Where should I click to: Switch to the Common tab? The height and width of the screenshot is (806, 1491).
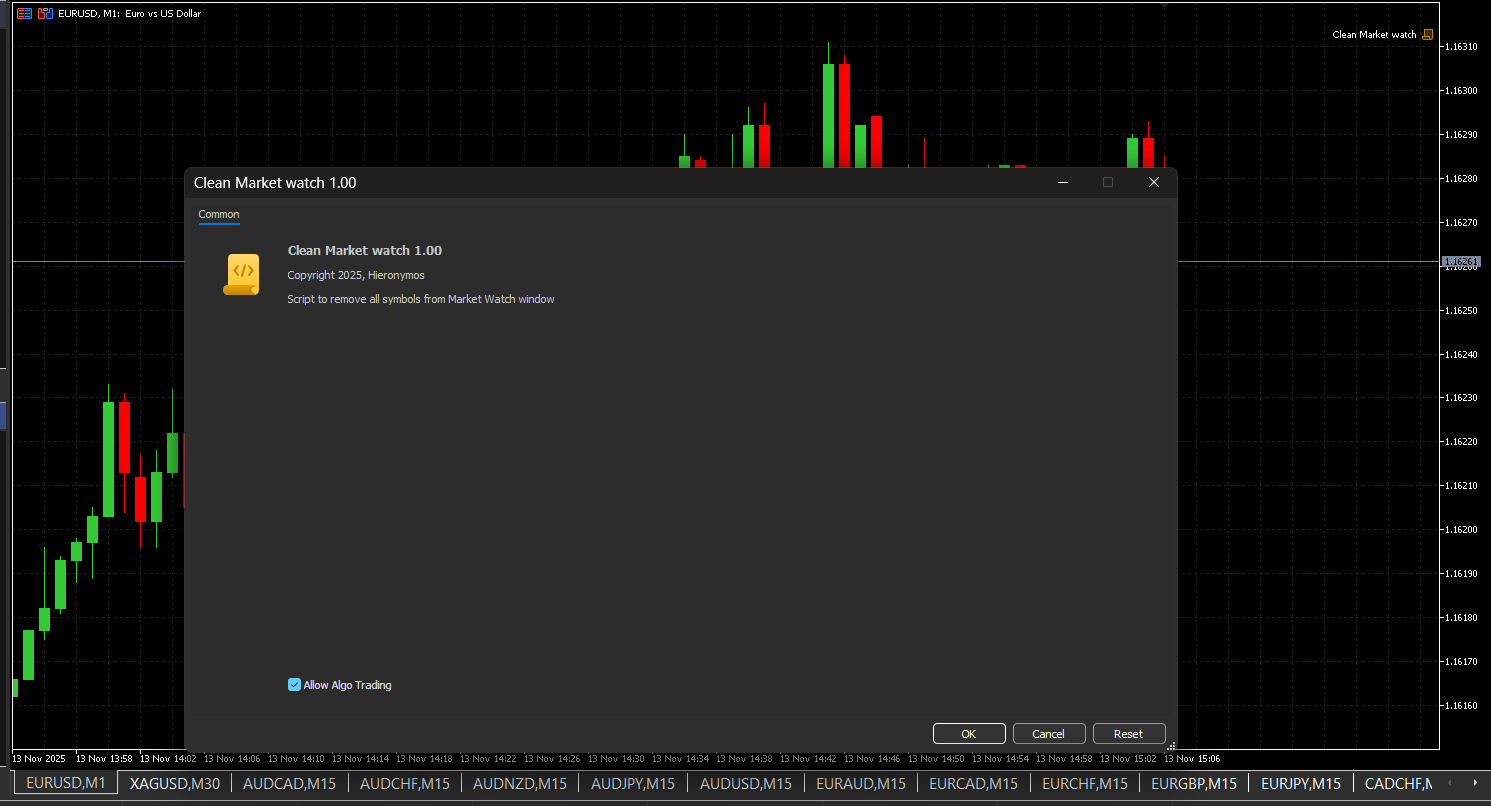point(218,214)
